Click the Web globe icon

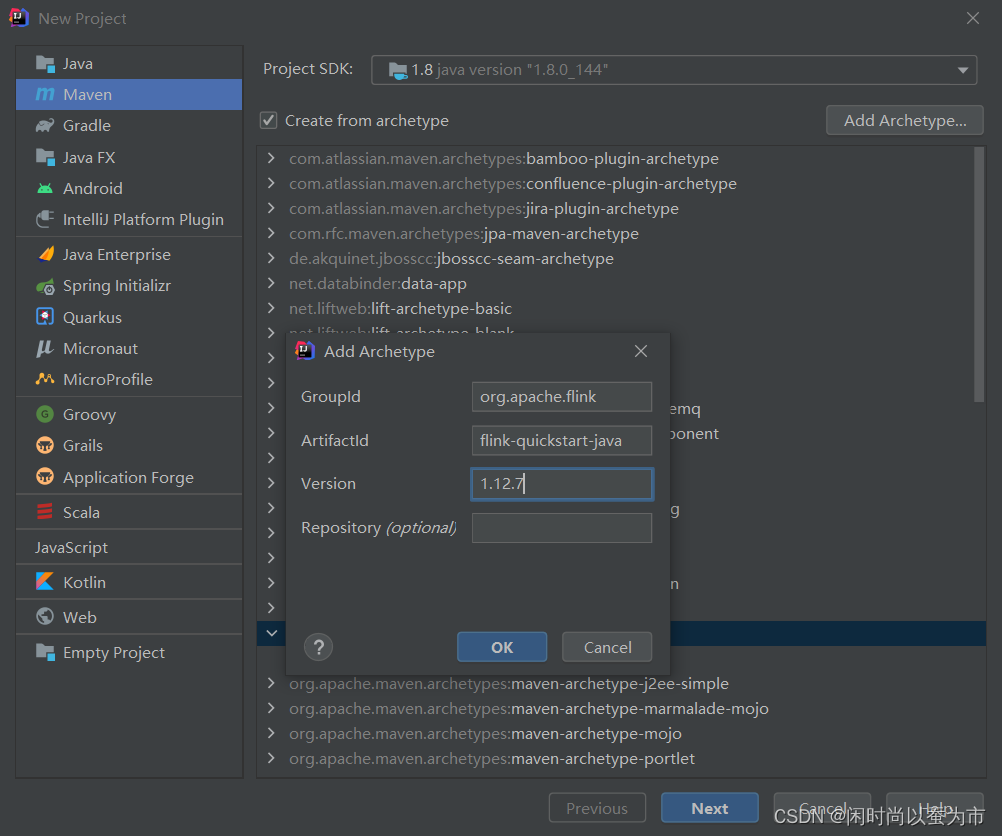45,617
